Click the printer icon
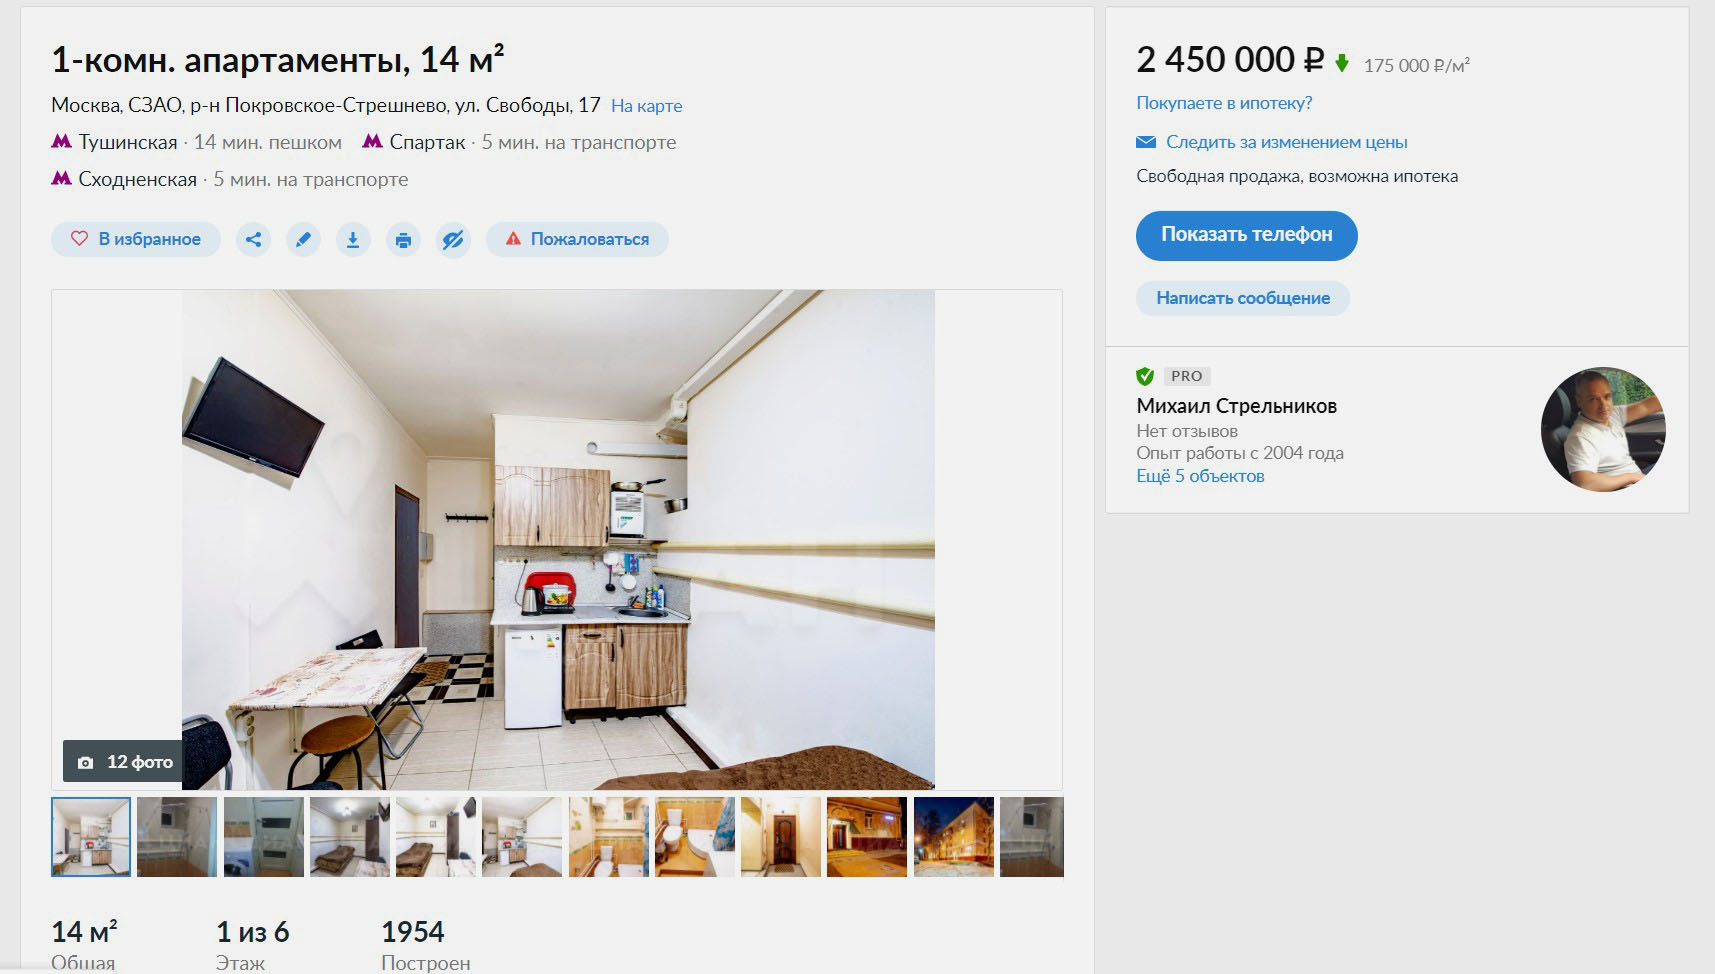Screen dimensions: 1715x974 403,240
